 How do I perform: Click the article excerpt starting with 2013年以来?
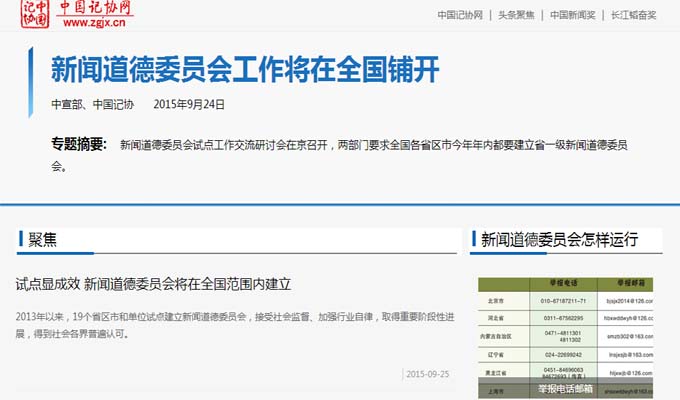pyautogui.click(x=236, y=324)
